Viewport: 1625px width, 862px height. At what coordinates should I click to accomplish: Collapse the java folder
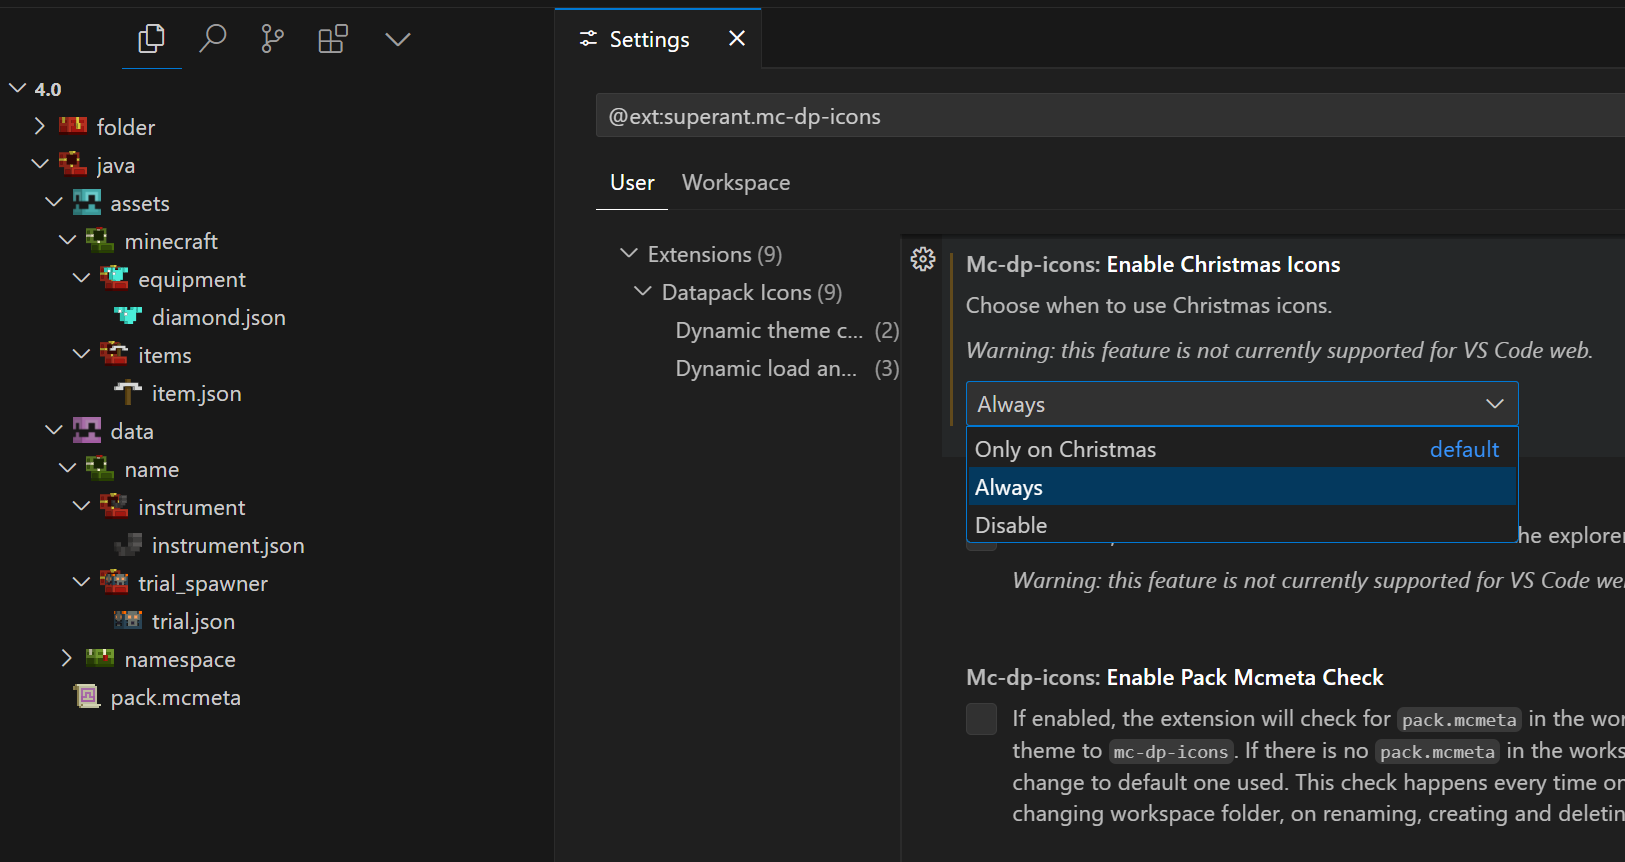click(40, 165)
